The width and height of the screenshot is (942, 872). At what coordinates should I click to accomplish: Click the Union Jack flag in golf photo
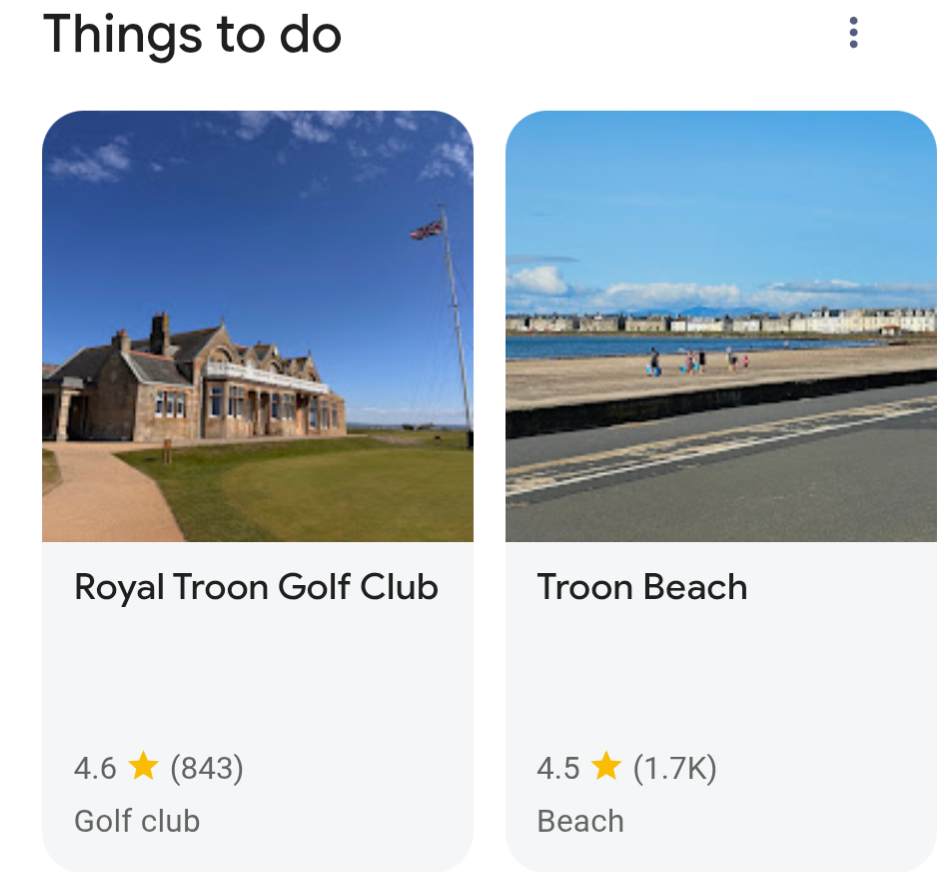427,230
